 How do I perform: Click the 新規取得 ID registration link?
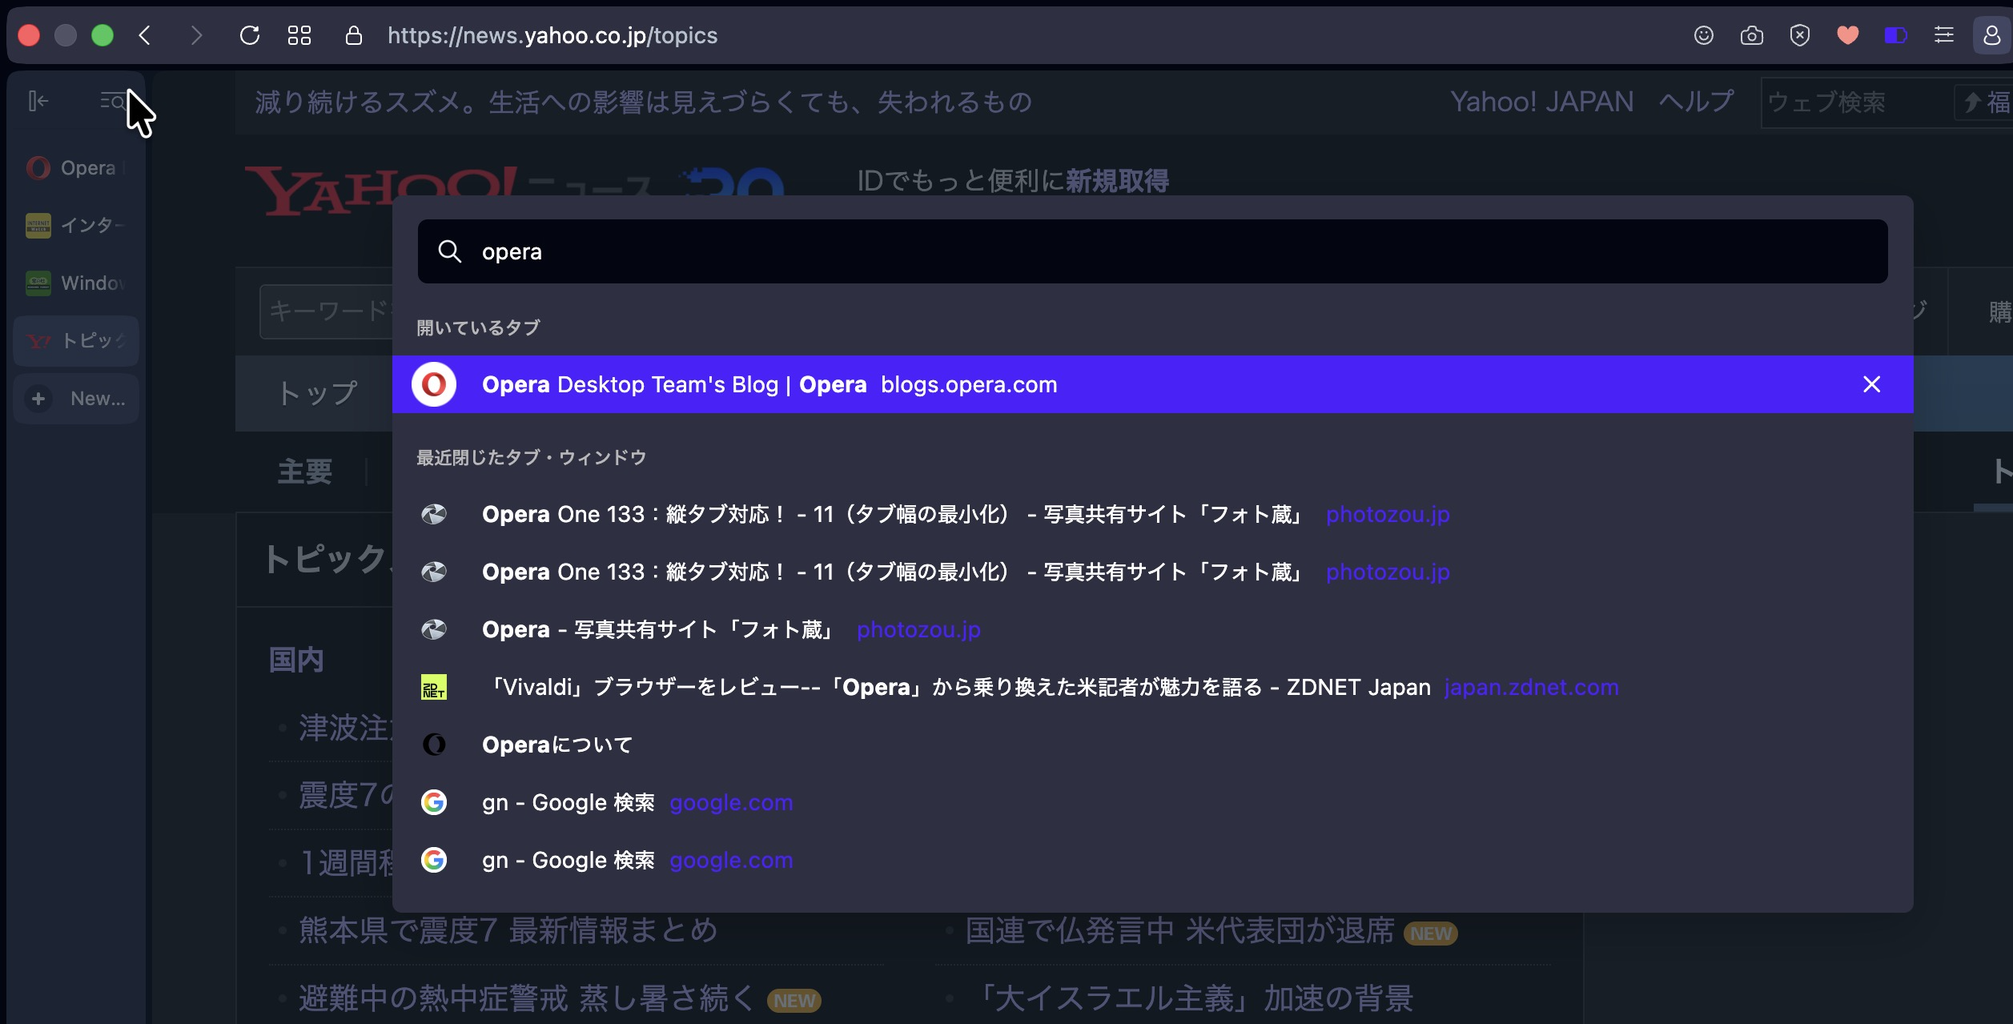(x=1116, y=181)
